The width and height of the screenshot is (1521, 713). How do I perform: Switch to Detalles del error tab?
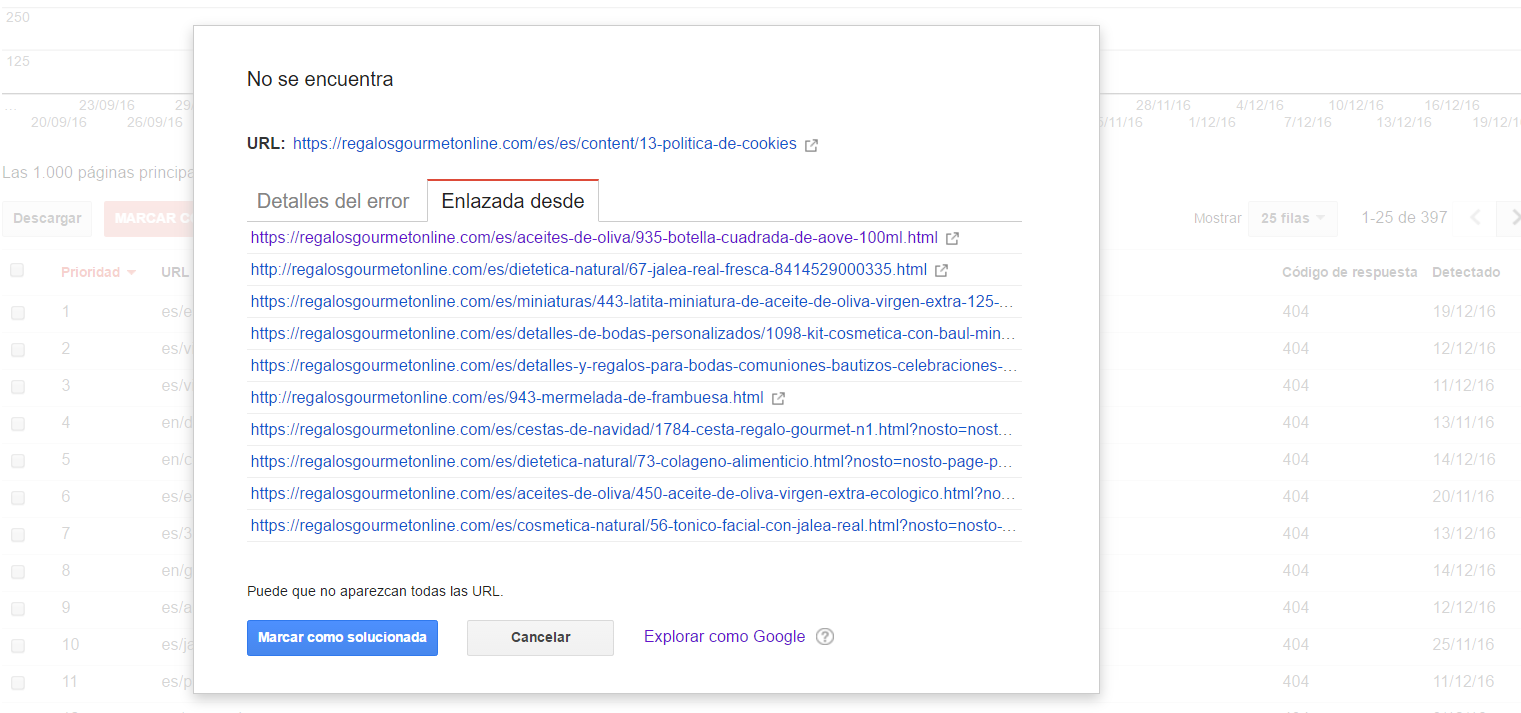click(x=333, y=201)
